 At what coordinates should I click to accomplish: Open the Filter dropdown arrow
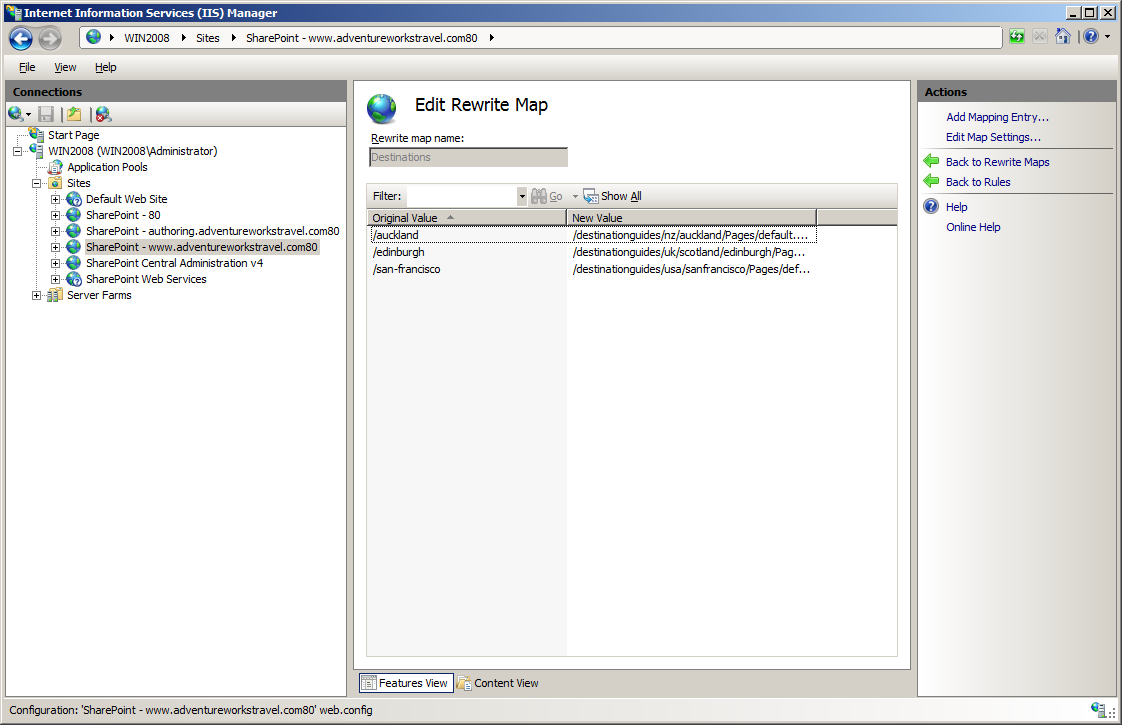click(522, 196)
